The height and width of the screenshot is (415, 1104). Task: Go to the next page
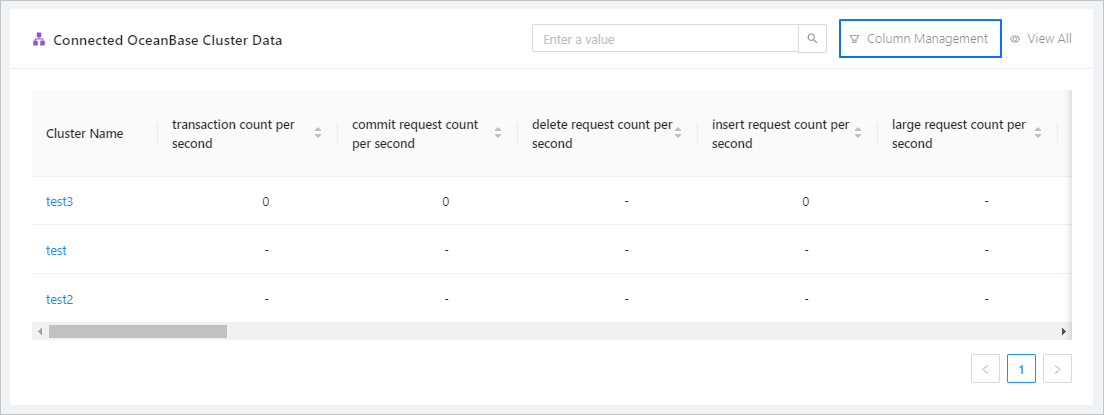(1057, 369)
